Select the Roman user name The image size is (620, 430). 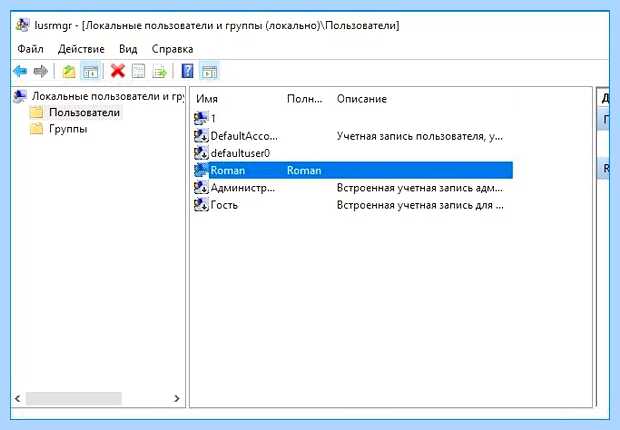click(227, 170)
